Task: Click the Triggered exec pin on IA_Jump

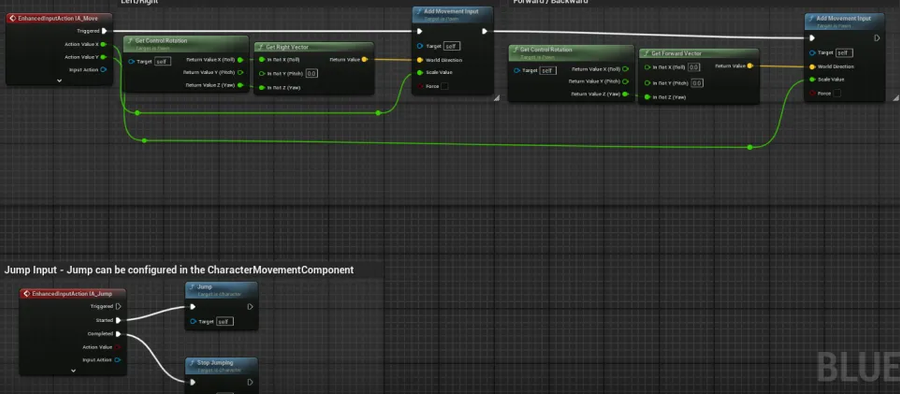Action: [x=118, y=307]
